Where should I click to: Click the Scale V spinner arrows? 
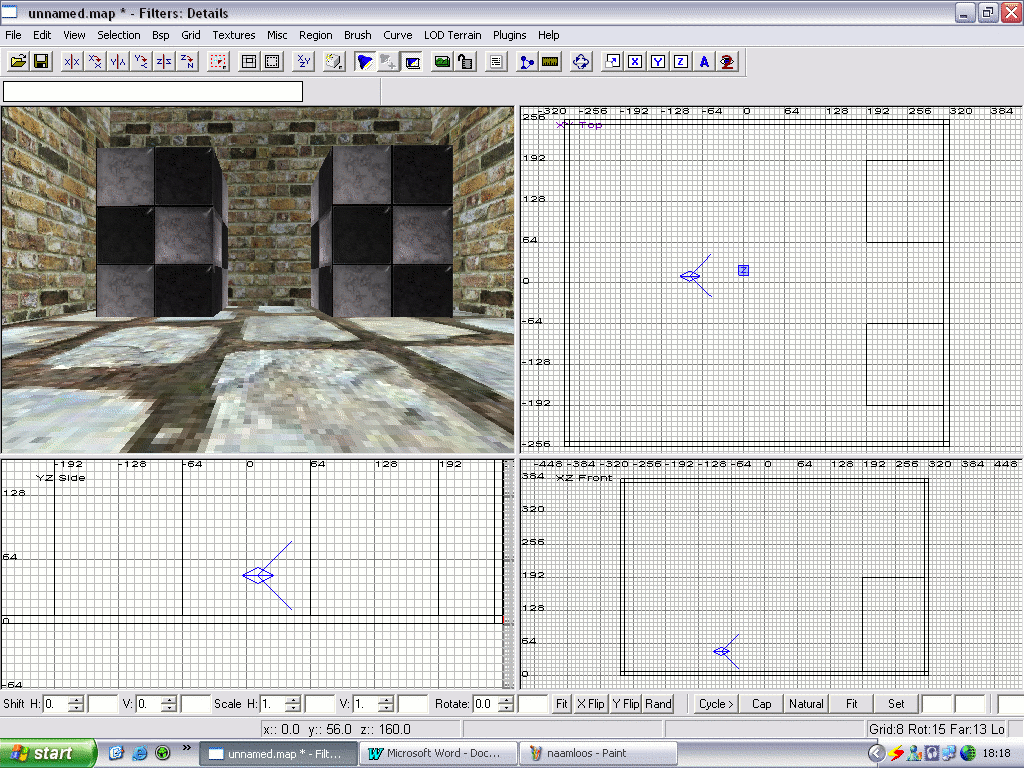click(x=386, y=704)
